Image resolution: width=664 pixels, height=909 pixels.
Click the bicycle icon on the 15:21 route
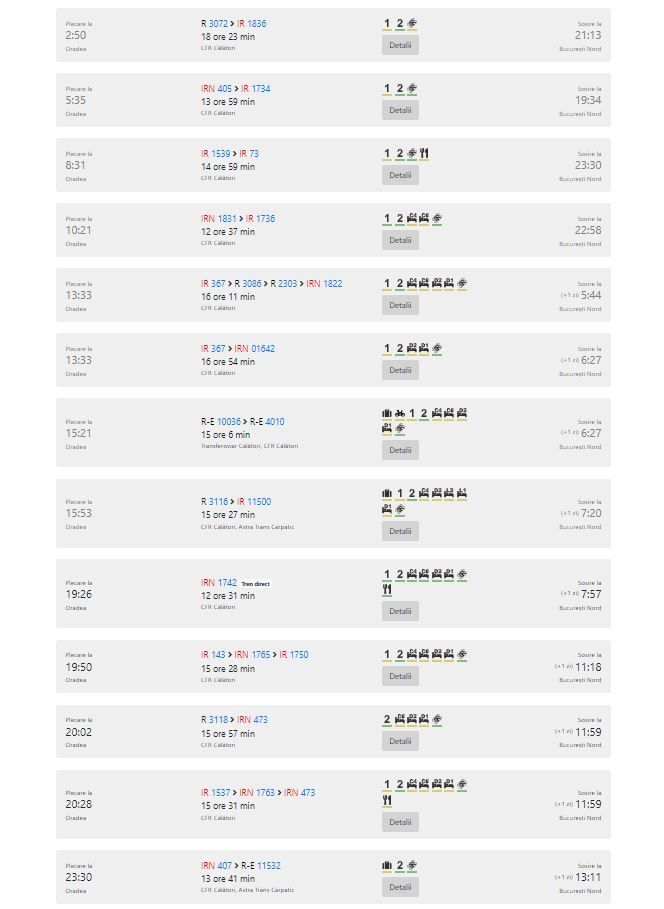tap(400, 413)
